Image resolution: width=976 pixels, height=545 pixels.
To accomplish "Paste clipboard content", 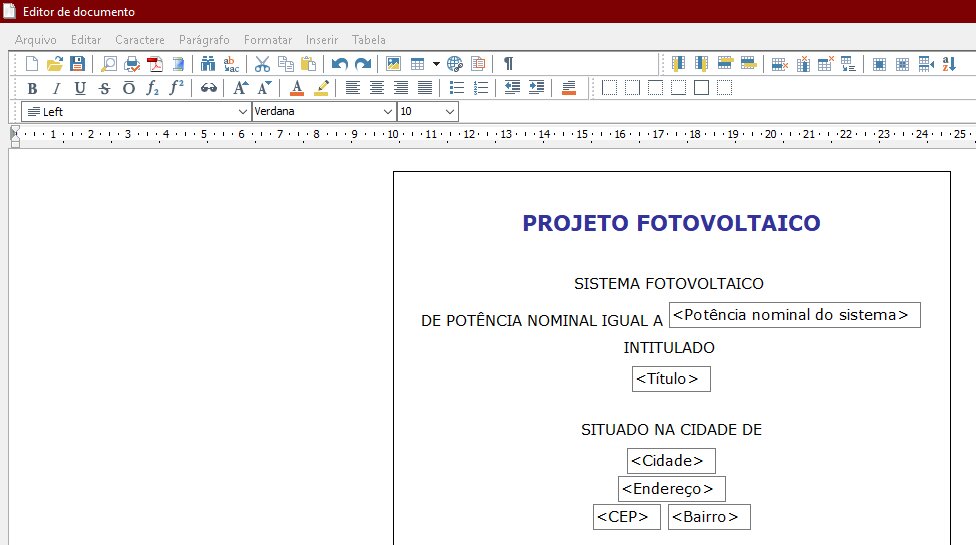I will click(x=309, y=63).
